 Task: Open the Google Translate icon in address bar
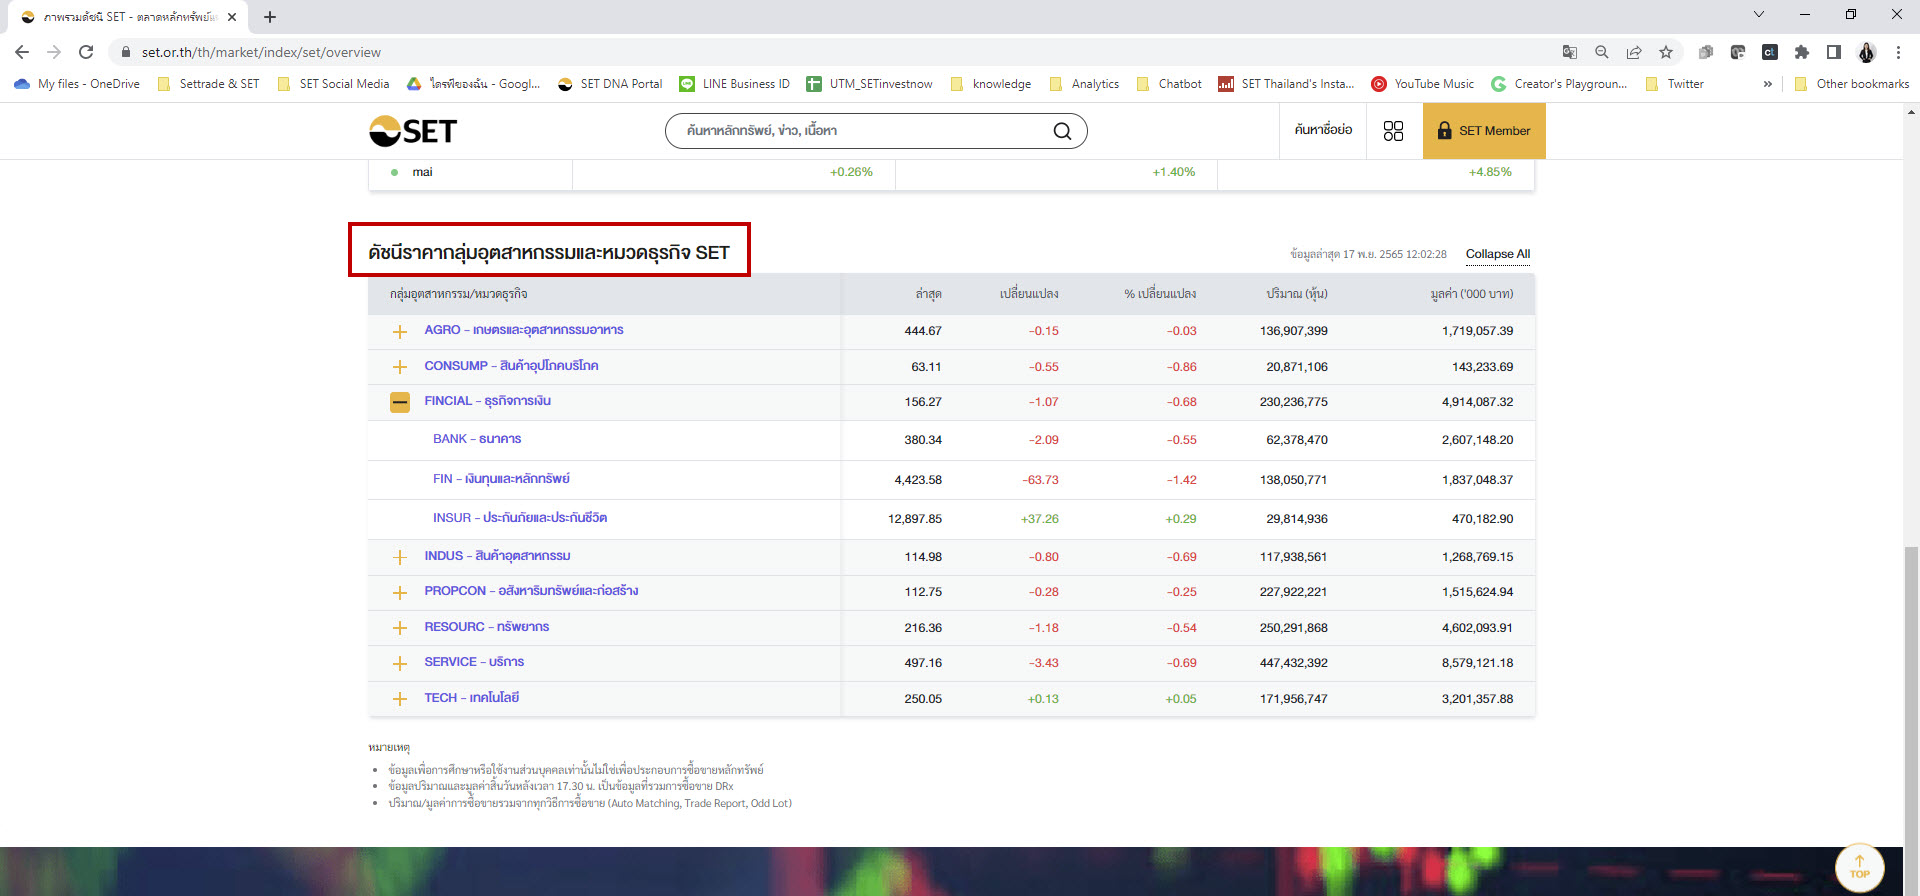click(x=1570, y=52)
